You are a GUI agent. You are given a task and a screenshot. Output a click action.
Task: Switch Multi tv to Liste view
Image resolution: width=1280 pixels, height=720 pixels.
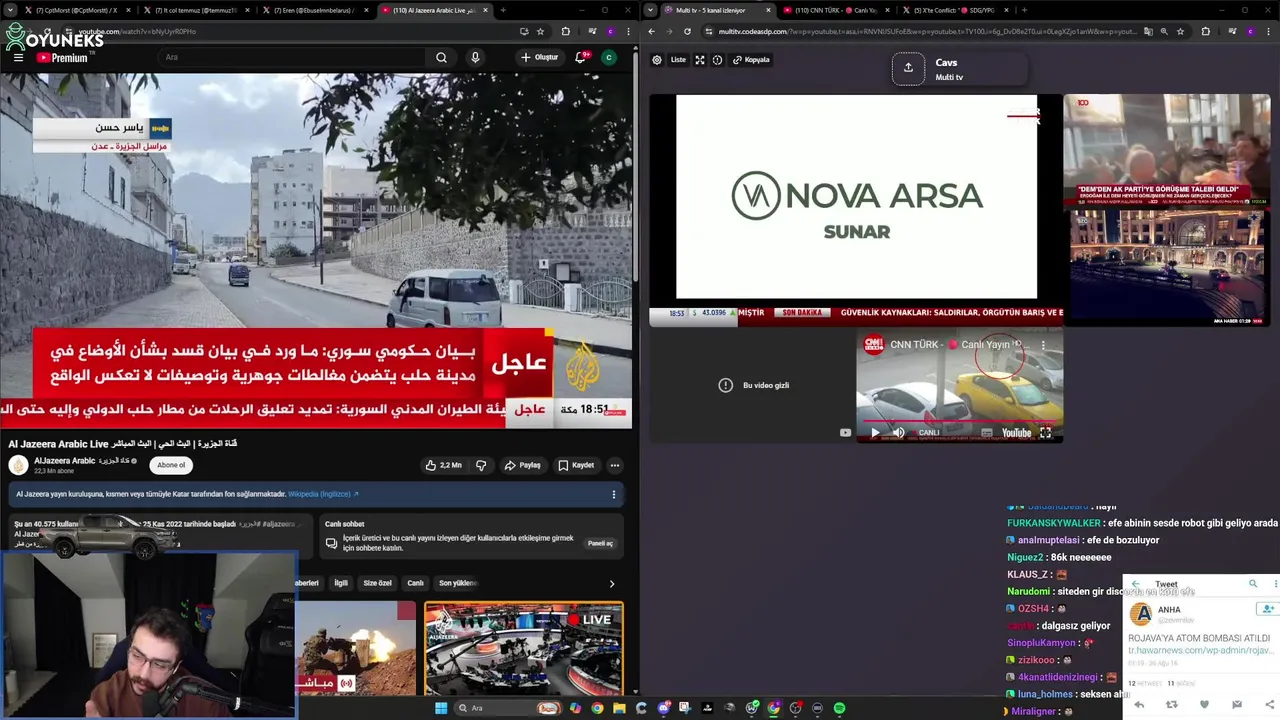point(678,60)
